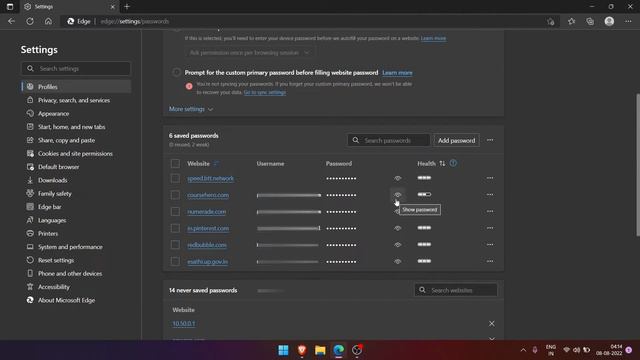Tick checkbox for esathi.up.gov.in

pyautogui.click(x=175, y=262)
